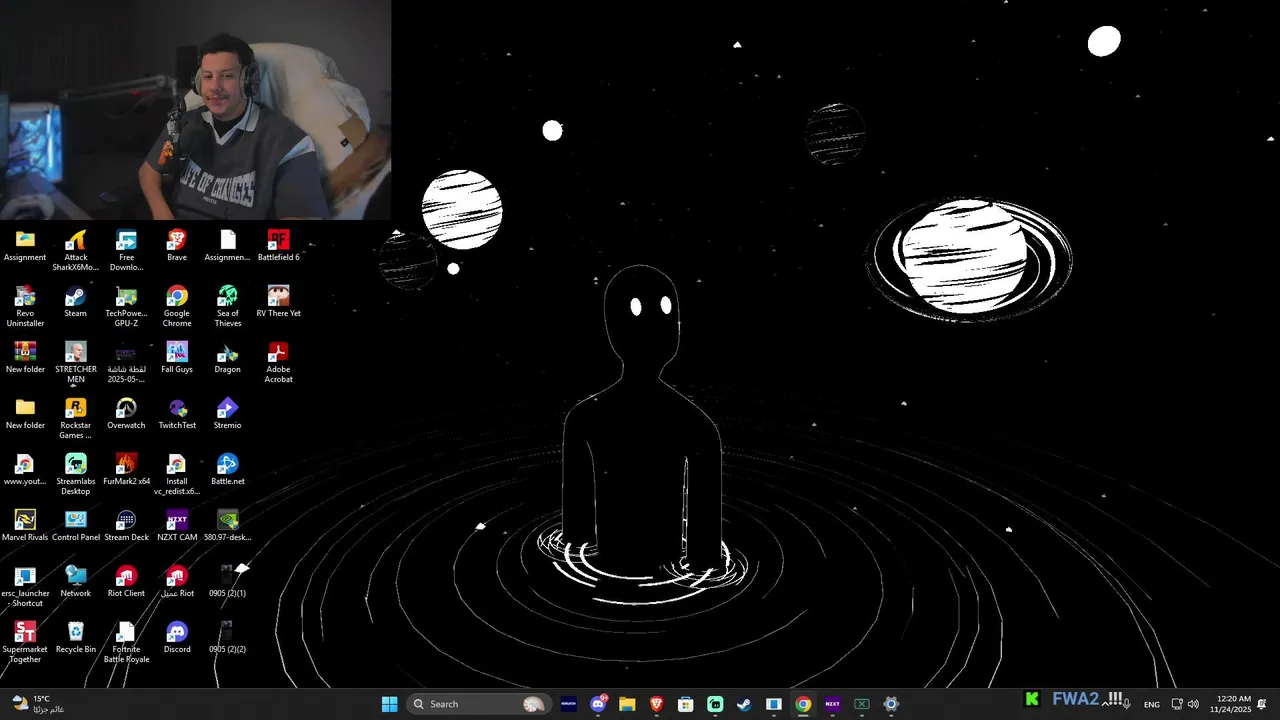1280x720 pixels.
Task: Select the Attack SharkX6 shortcut
Action: click(x=76, y=251)
